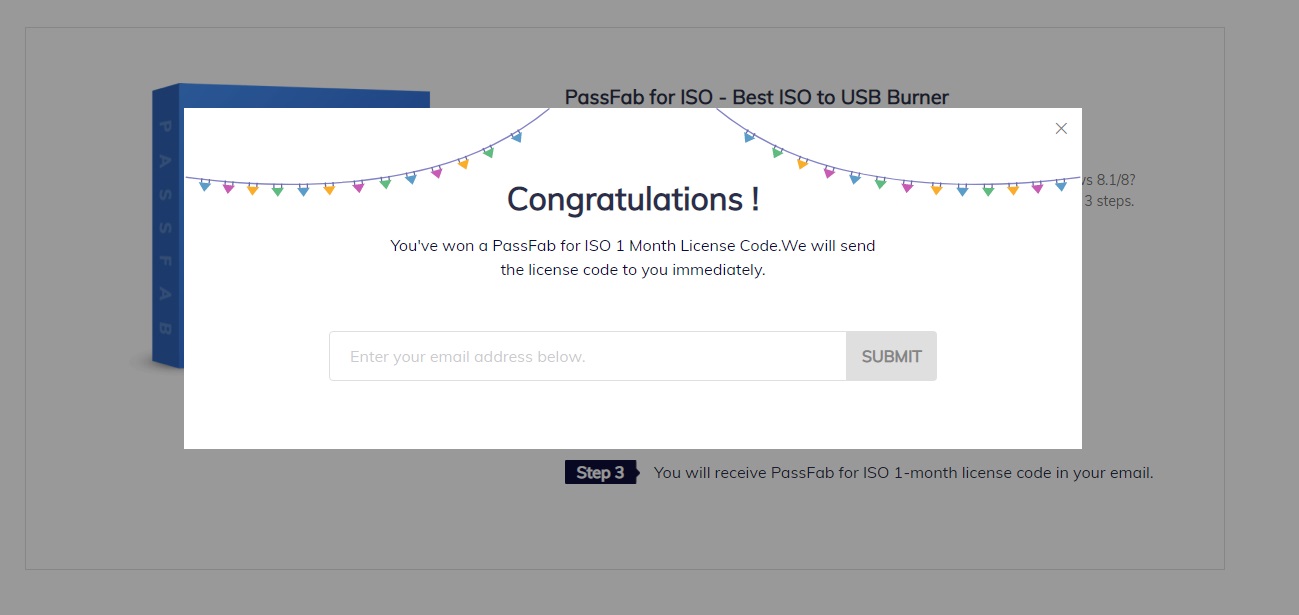The width and height of the screenshot is (1299, 615).
Task: Click the rightmost flag on the right bunting
Action: [1061, 185]
